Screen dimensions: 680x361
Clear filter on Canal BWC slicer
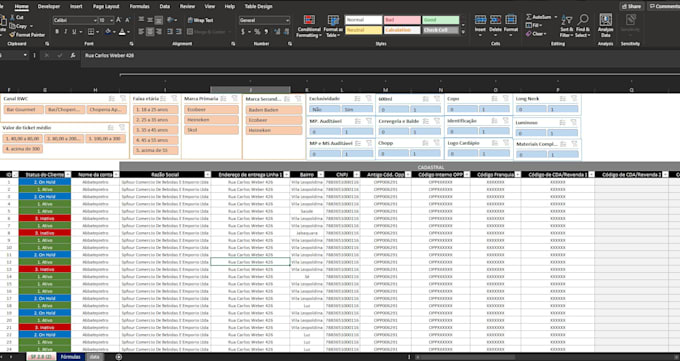(x=123, y=99)
